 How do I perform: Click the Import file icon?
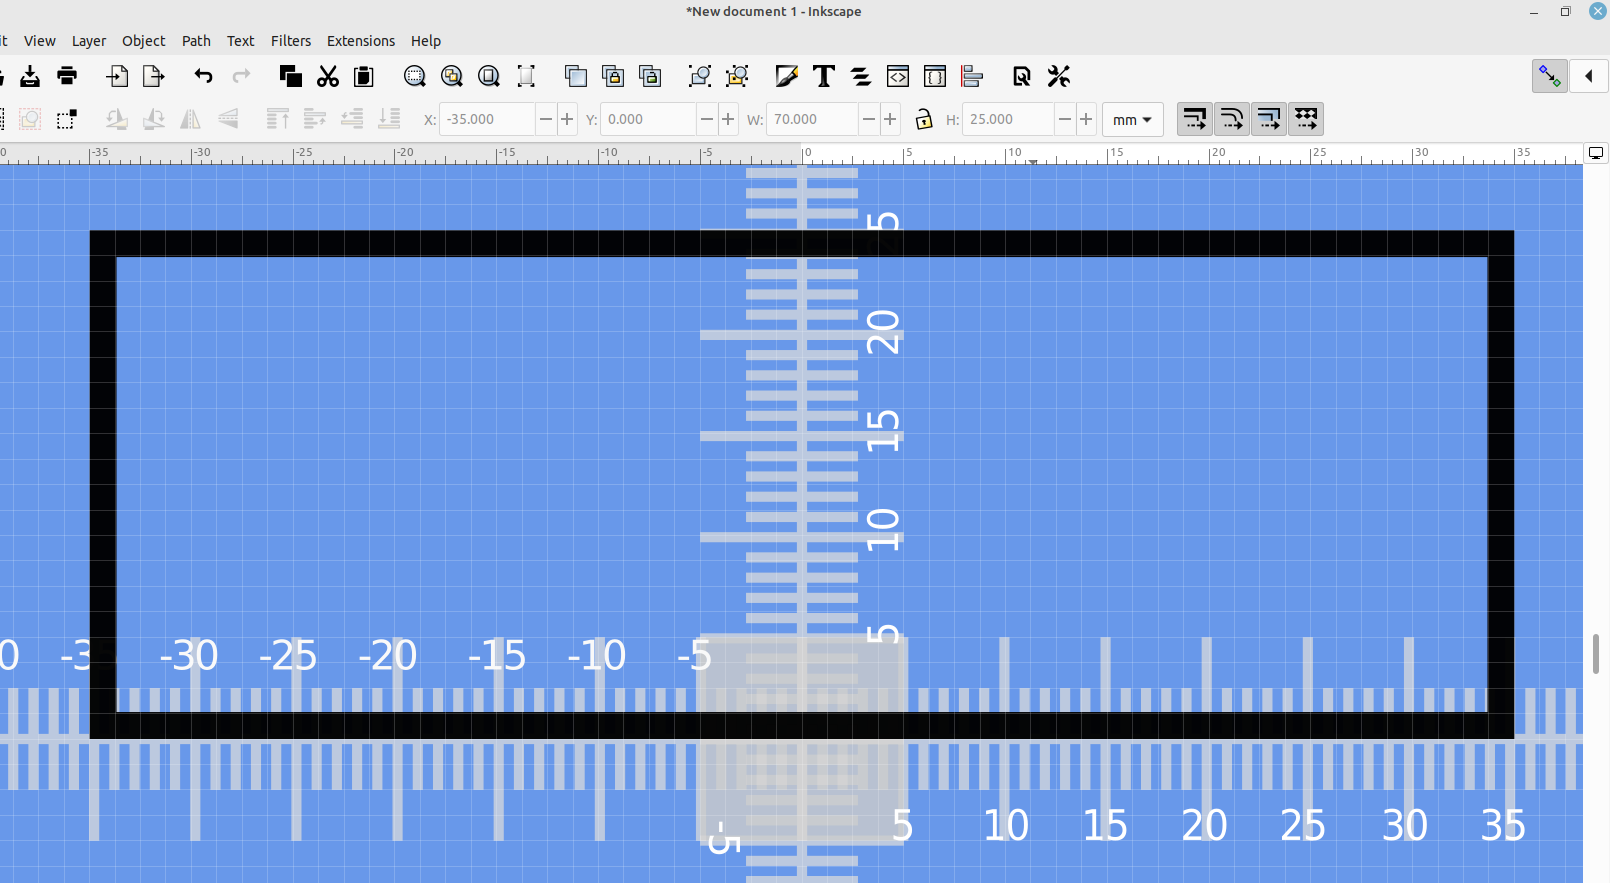point(117,76)
